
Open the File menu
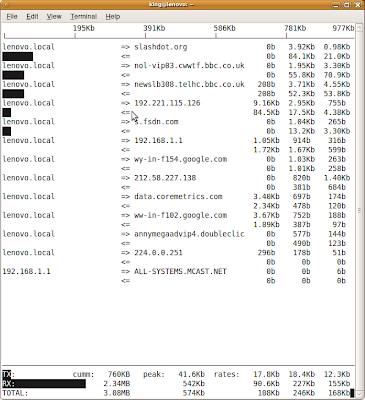[12, 16]
